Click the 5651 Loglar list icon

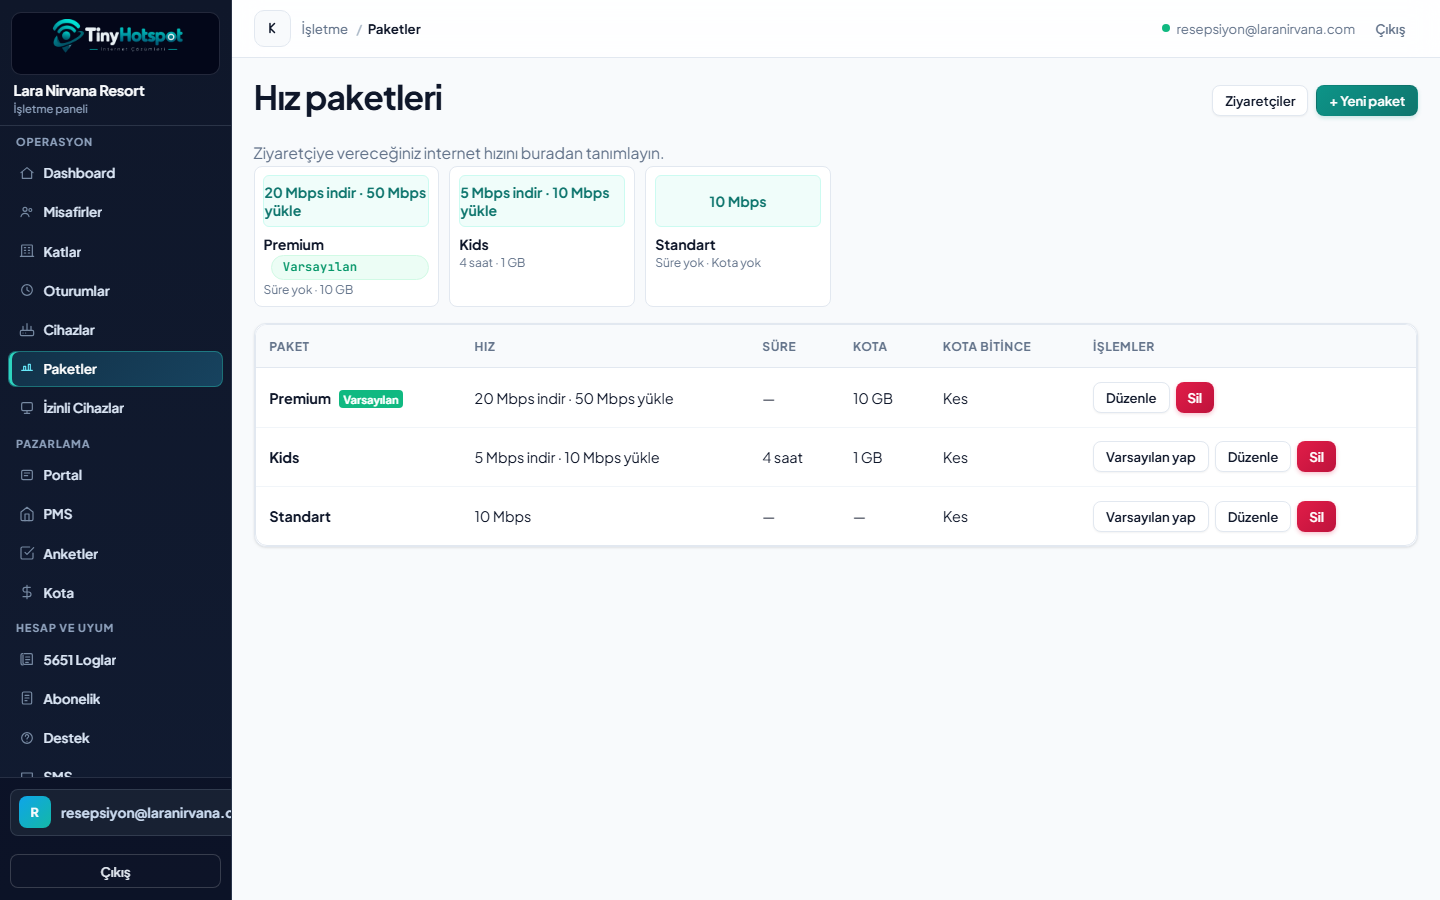[x=27, y=660]
